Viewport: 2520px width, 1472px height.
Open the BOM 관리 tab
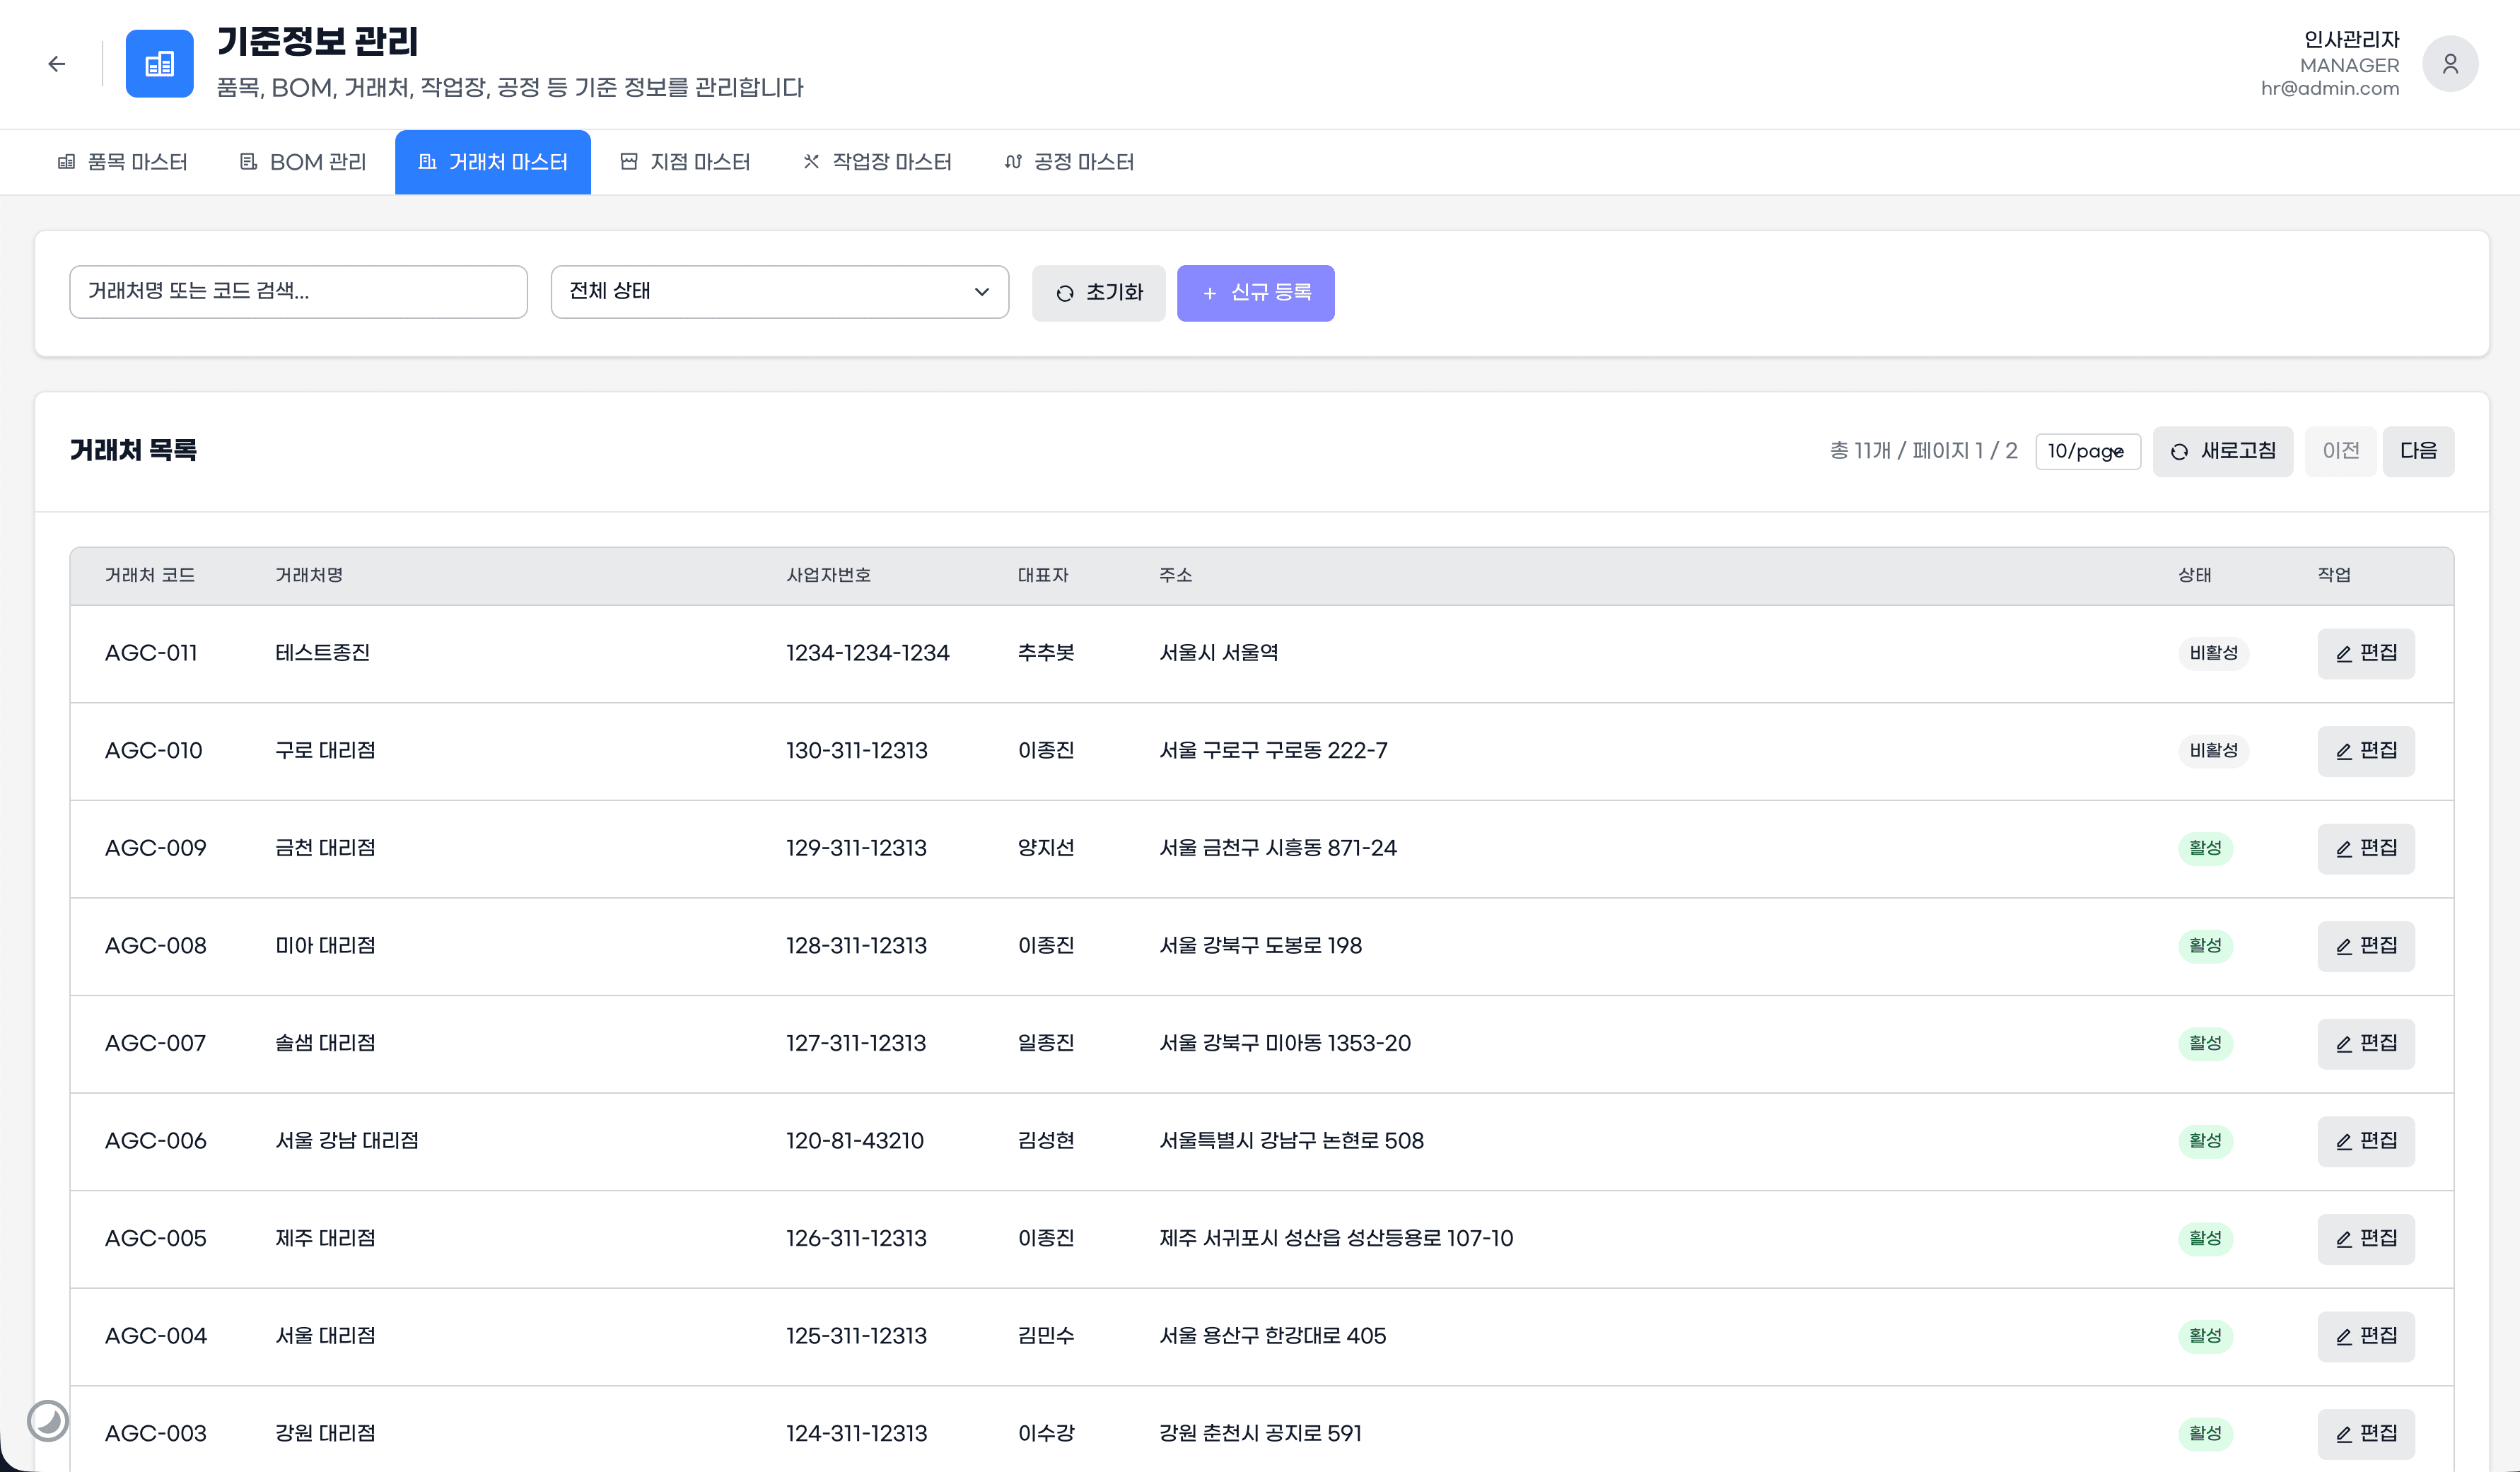pos(303,162)
